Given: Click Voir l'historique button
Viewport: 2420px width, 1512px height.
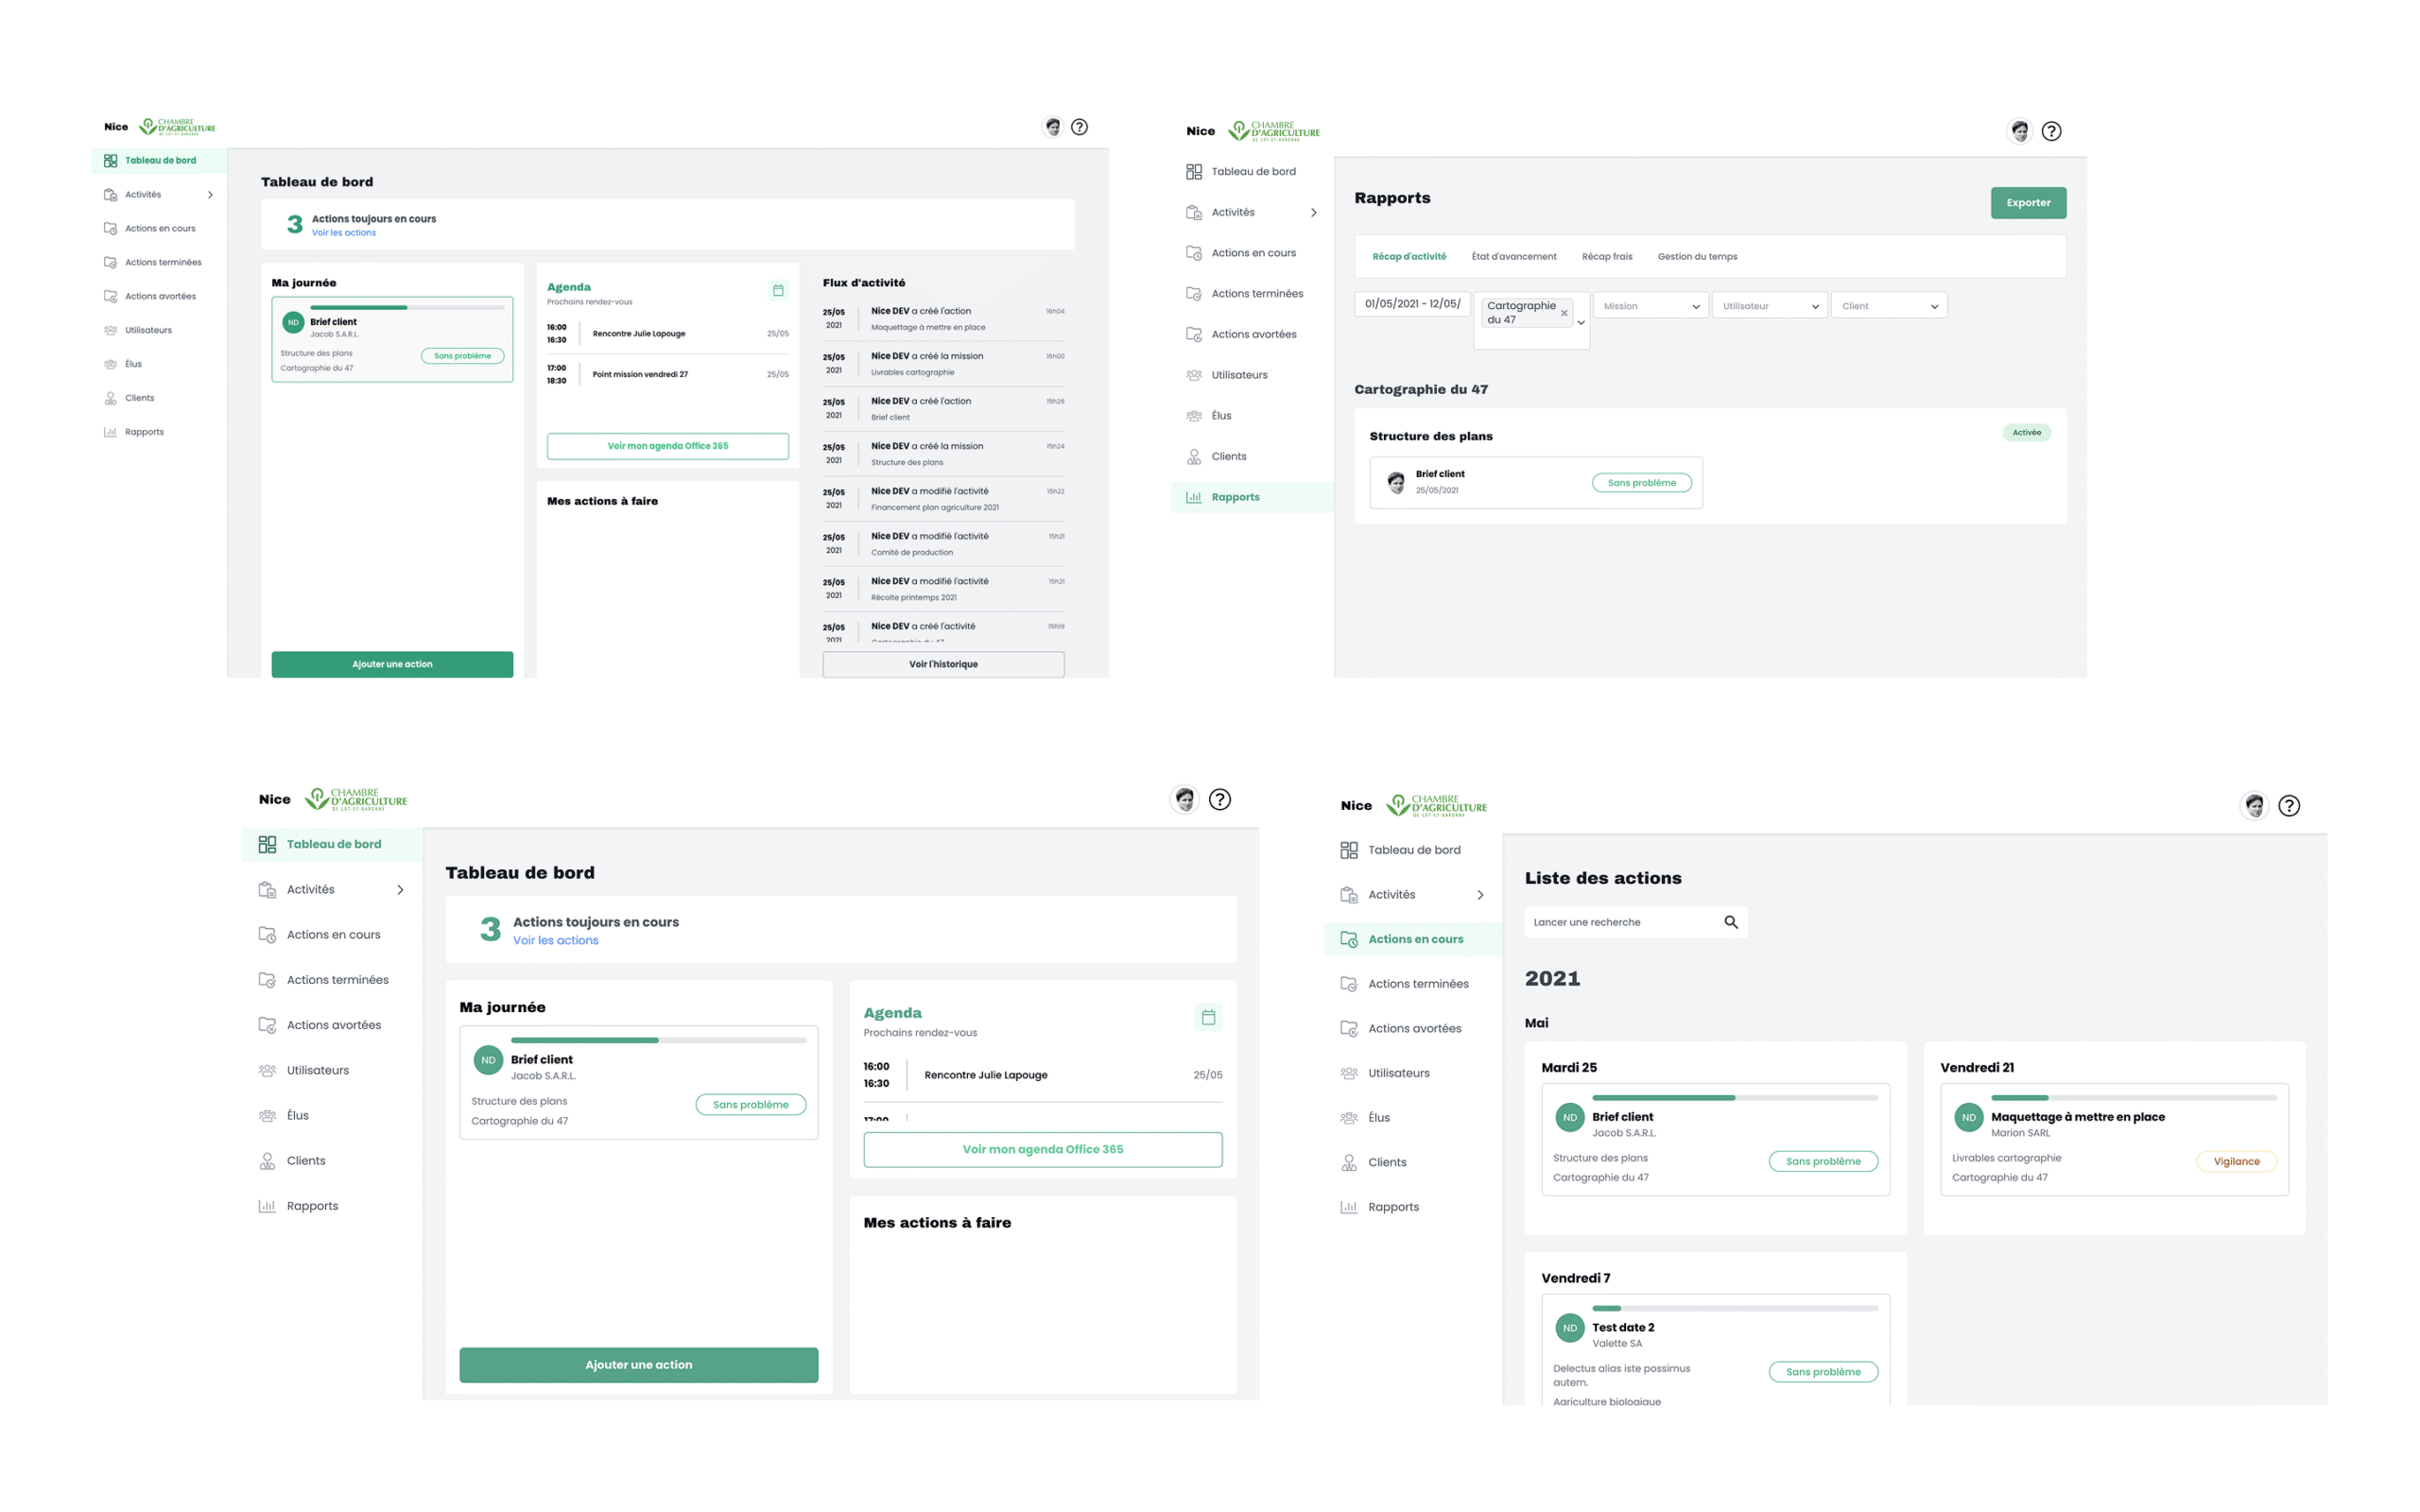Looking at the screenshot, I should click(943, 664).
